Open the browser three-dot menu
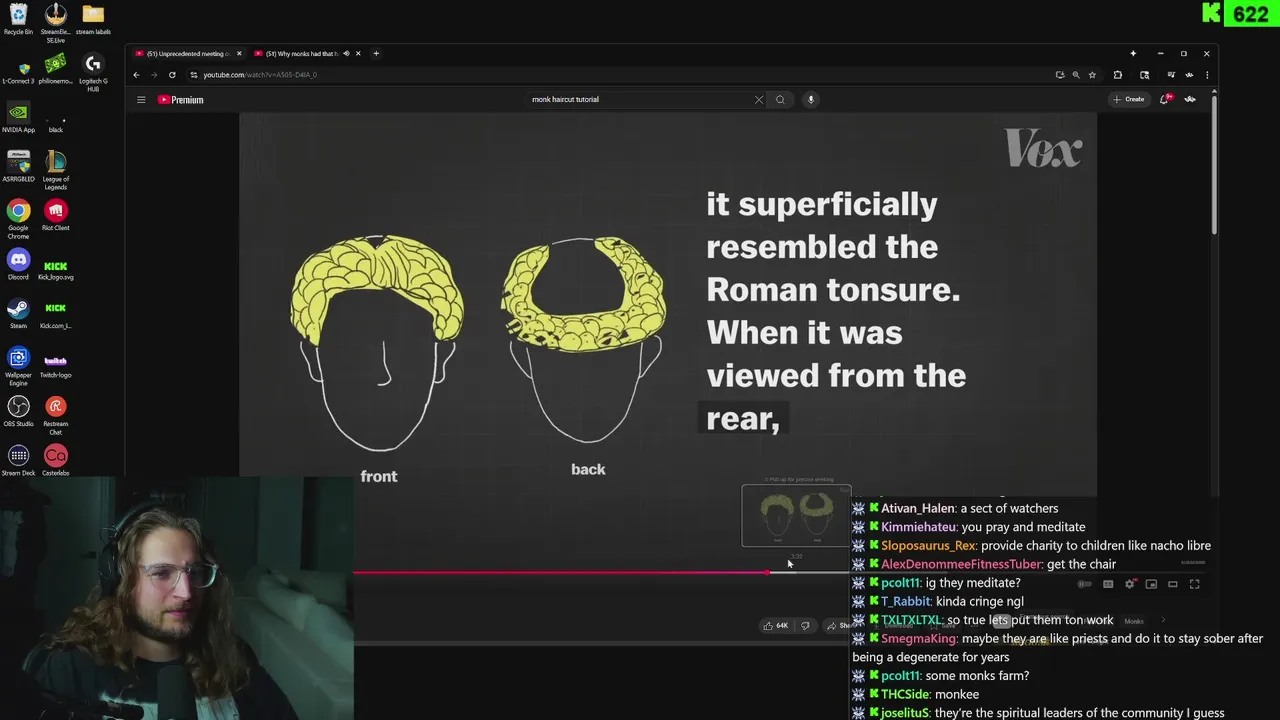The height and width of the screenshot is (720, 1280). [x=1207, y=75]
